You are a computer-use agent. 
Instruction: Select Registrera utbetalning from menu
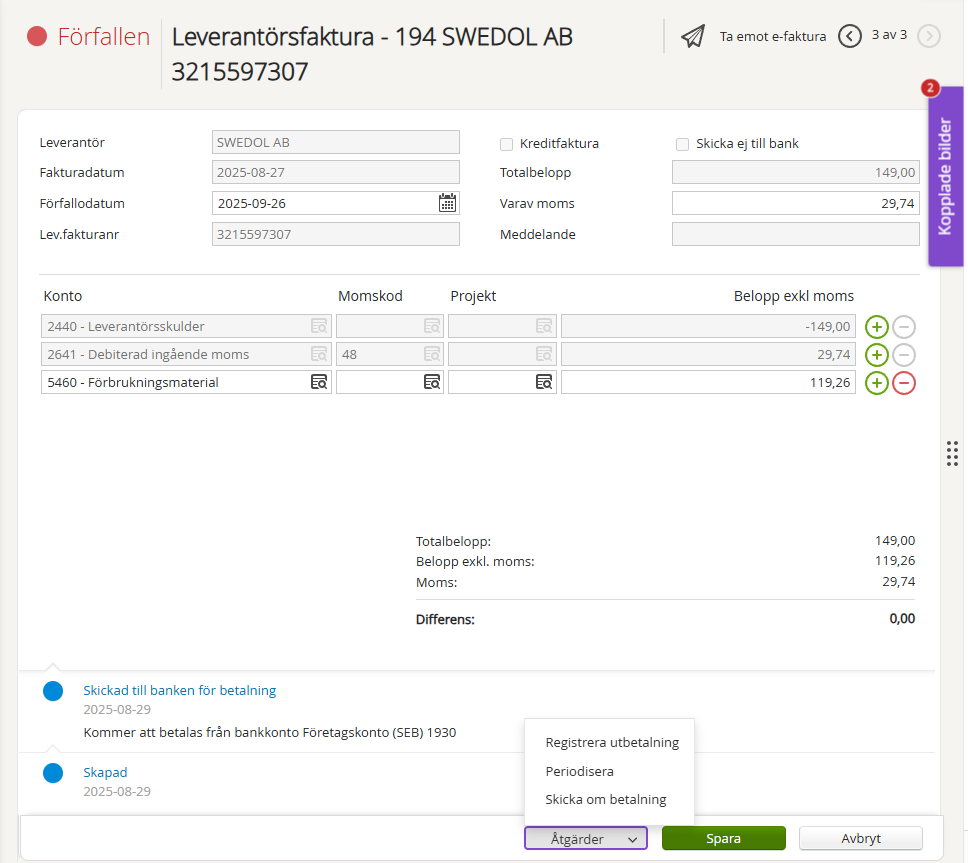612,743
